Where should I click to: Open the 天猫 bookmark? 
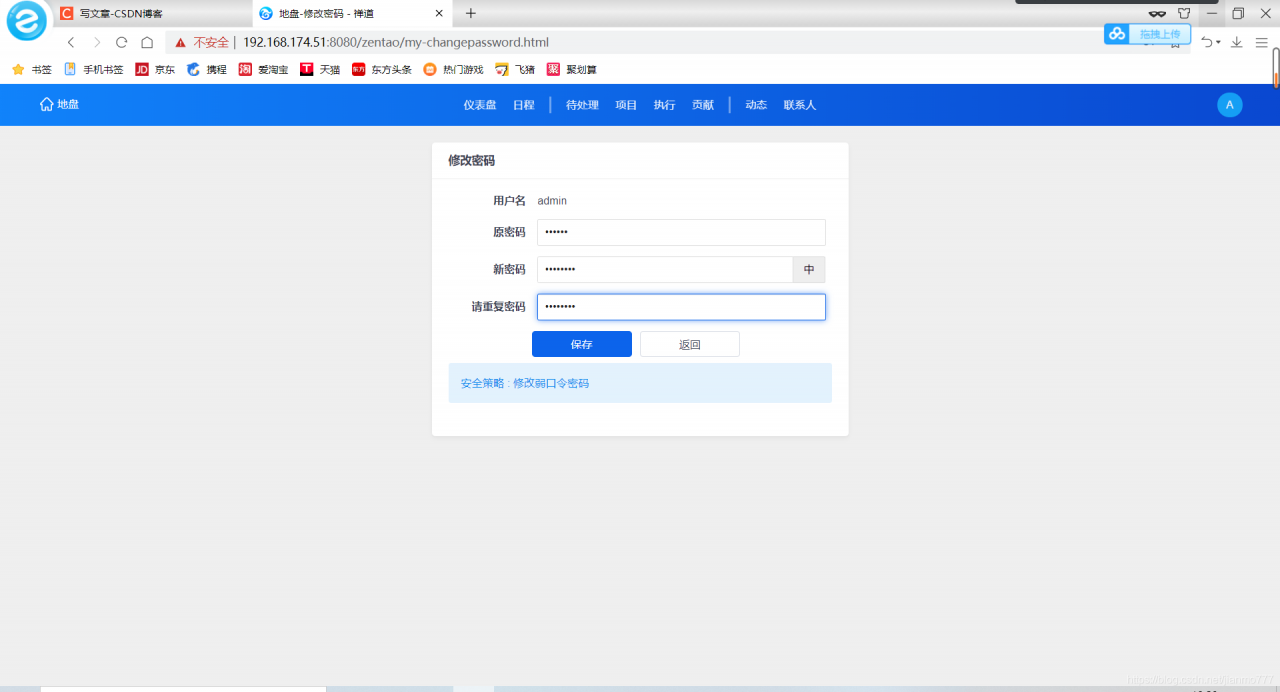click(x=320, y=69)
